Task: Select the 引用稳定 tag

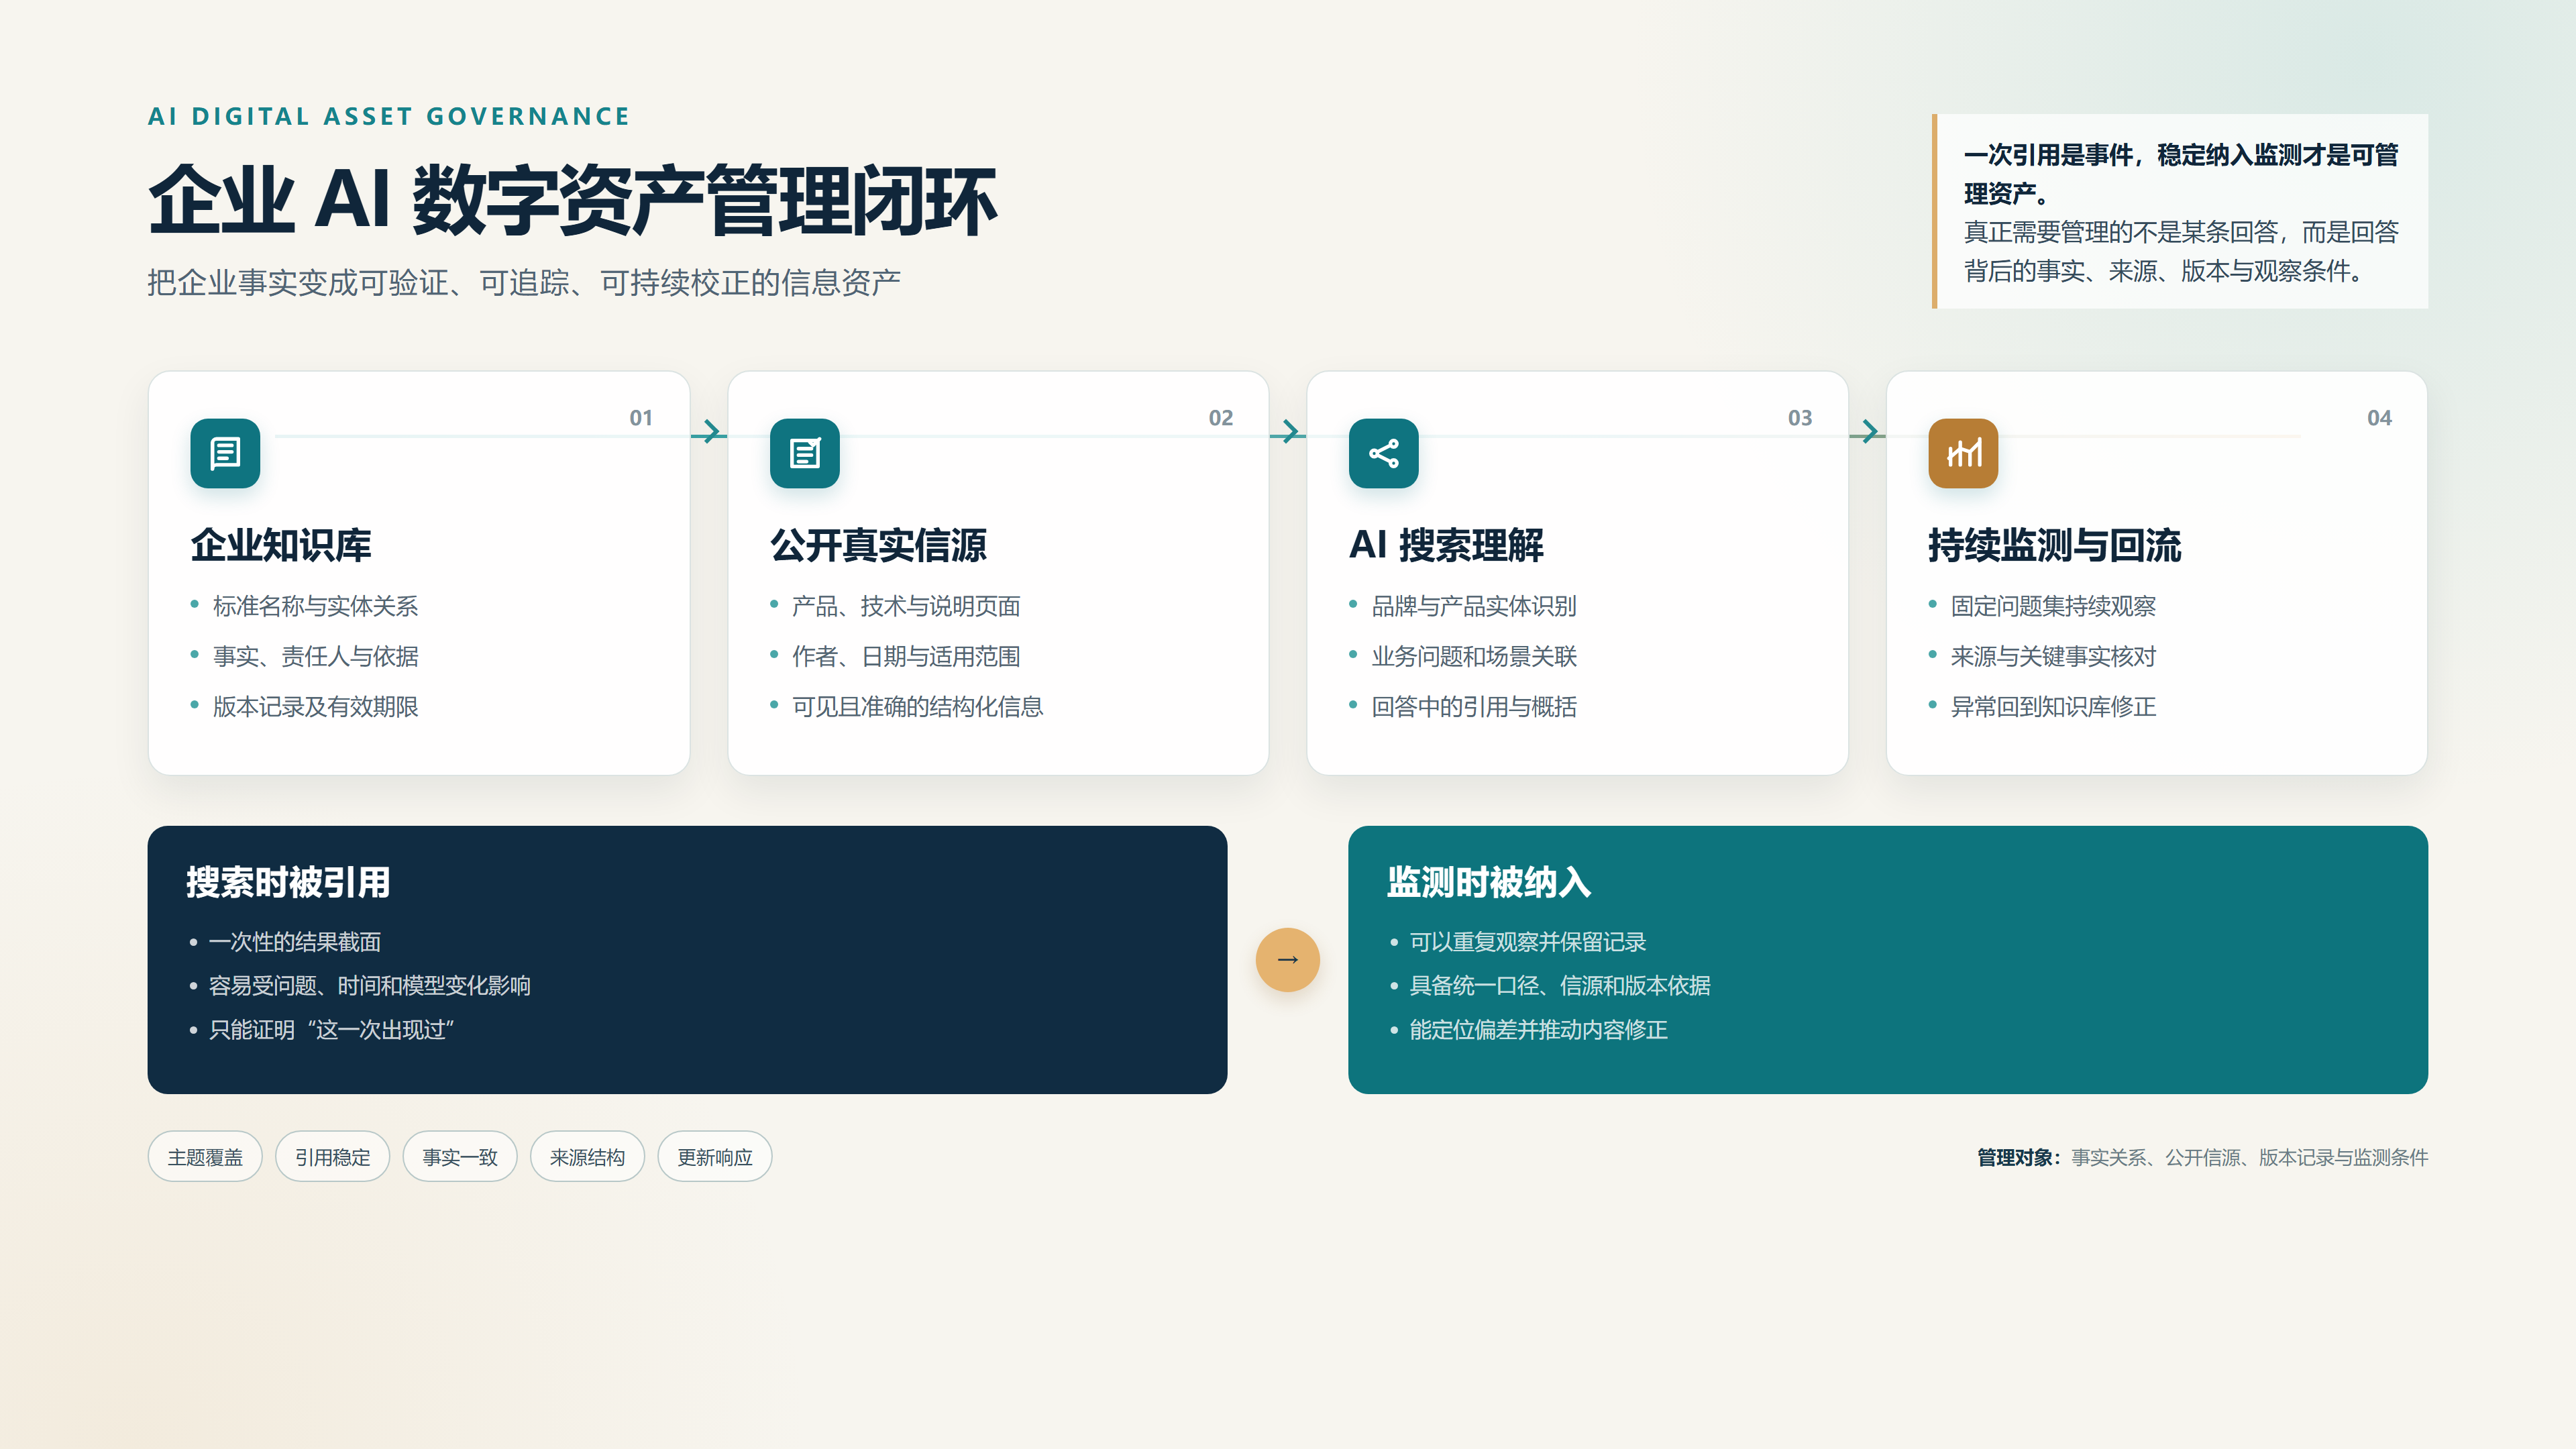Action: 333,1157
